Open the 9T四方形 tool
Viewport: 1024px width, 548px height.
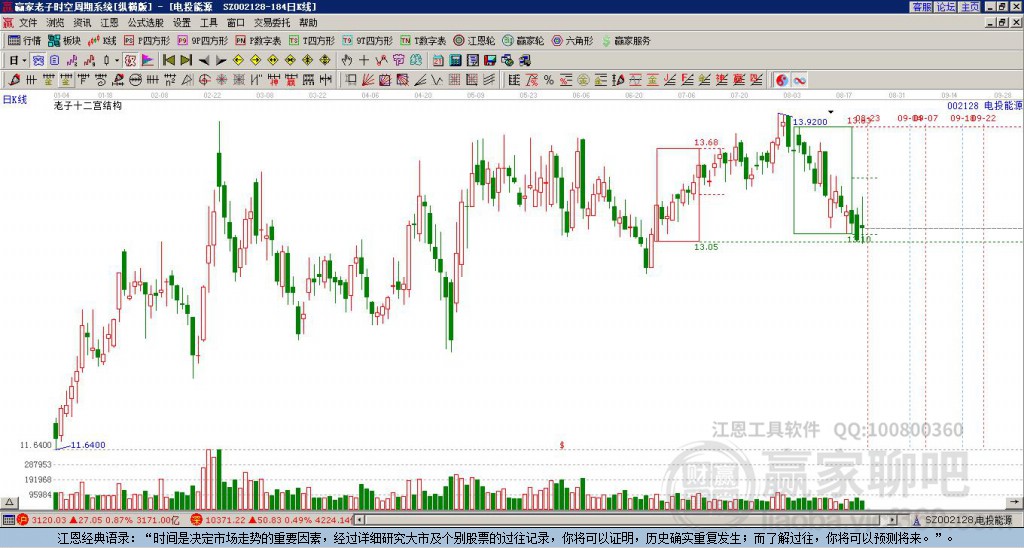pyautogui.click(x=367, y=40)
